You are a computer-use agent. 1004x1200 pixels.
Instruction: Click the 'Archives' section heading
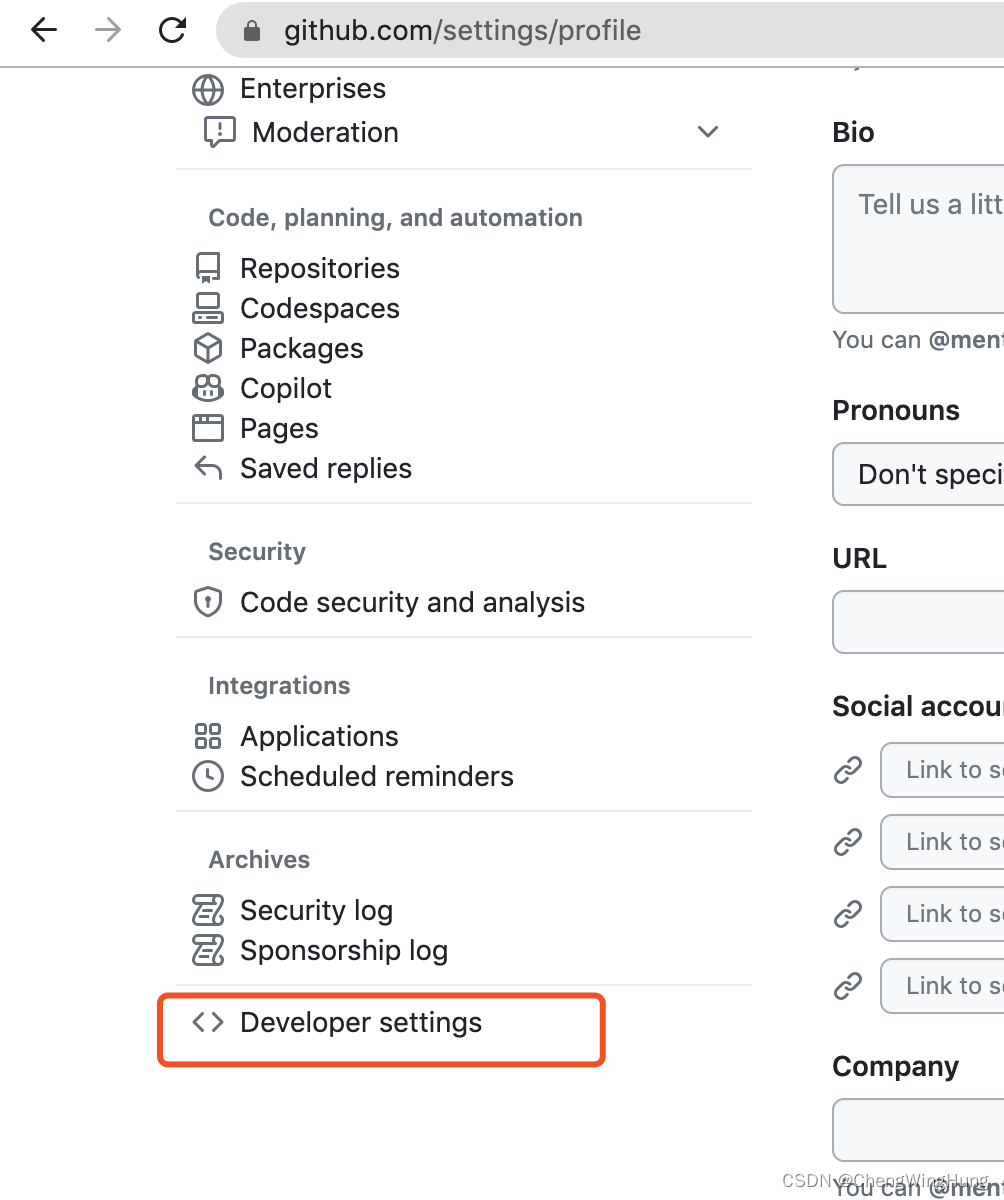259,860
